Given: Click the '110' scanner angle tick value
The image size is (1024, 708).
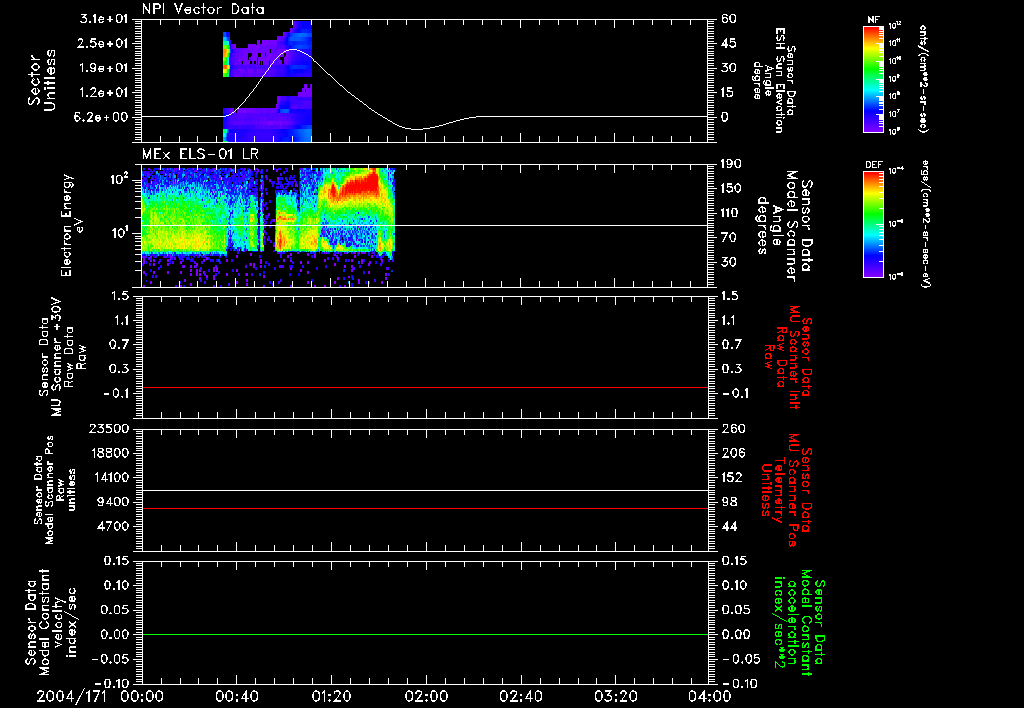Looking at the screenshot, I should click(731, 213).
